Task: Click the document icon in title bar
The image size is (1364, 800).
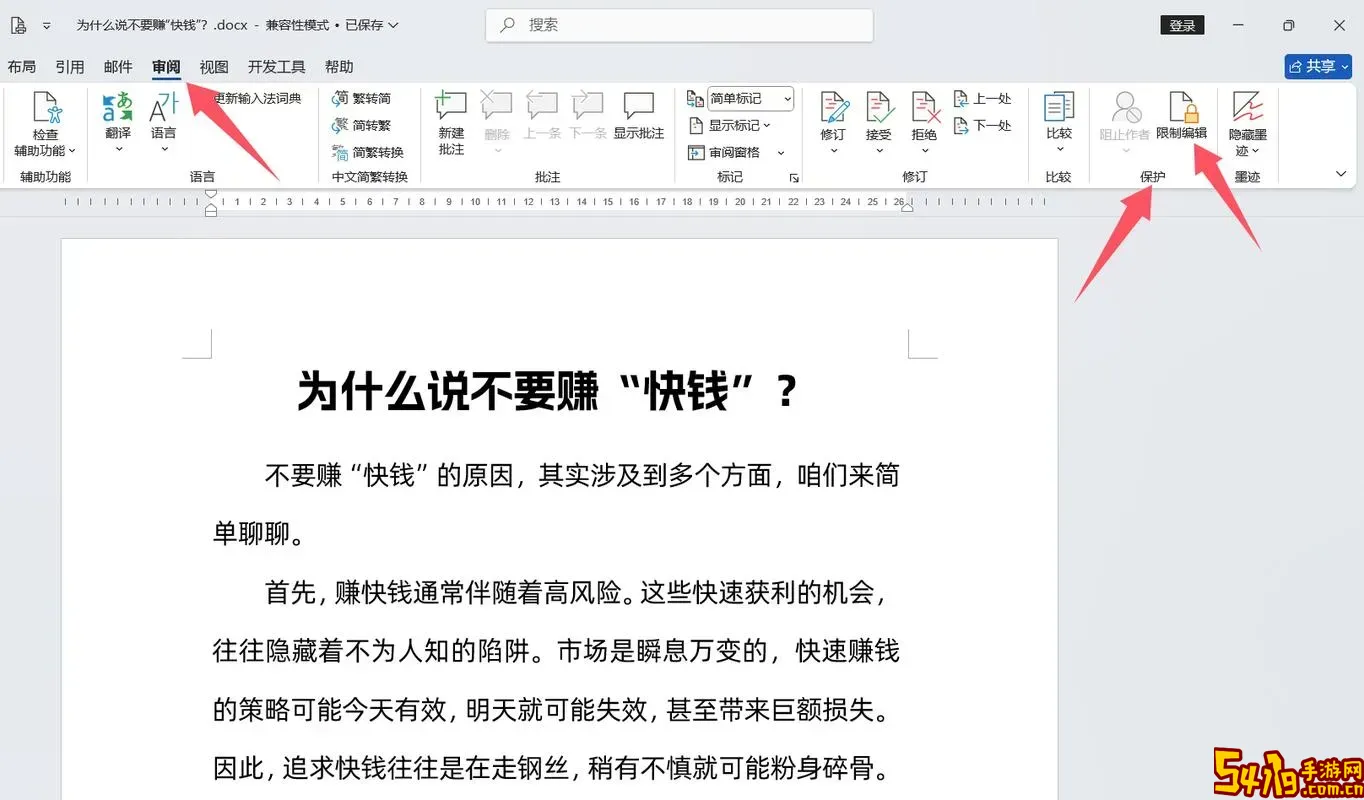Action: pyautogui.click(x=18, y=25)
